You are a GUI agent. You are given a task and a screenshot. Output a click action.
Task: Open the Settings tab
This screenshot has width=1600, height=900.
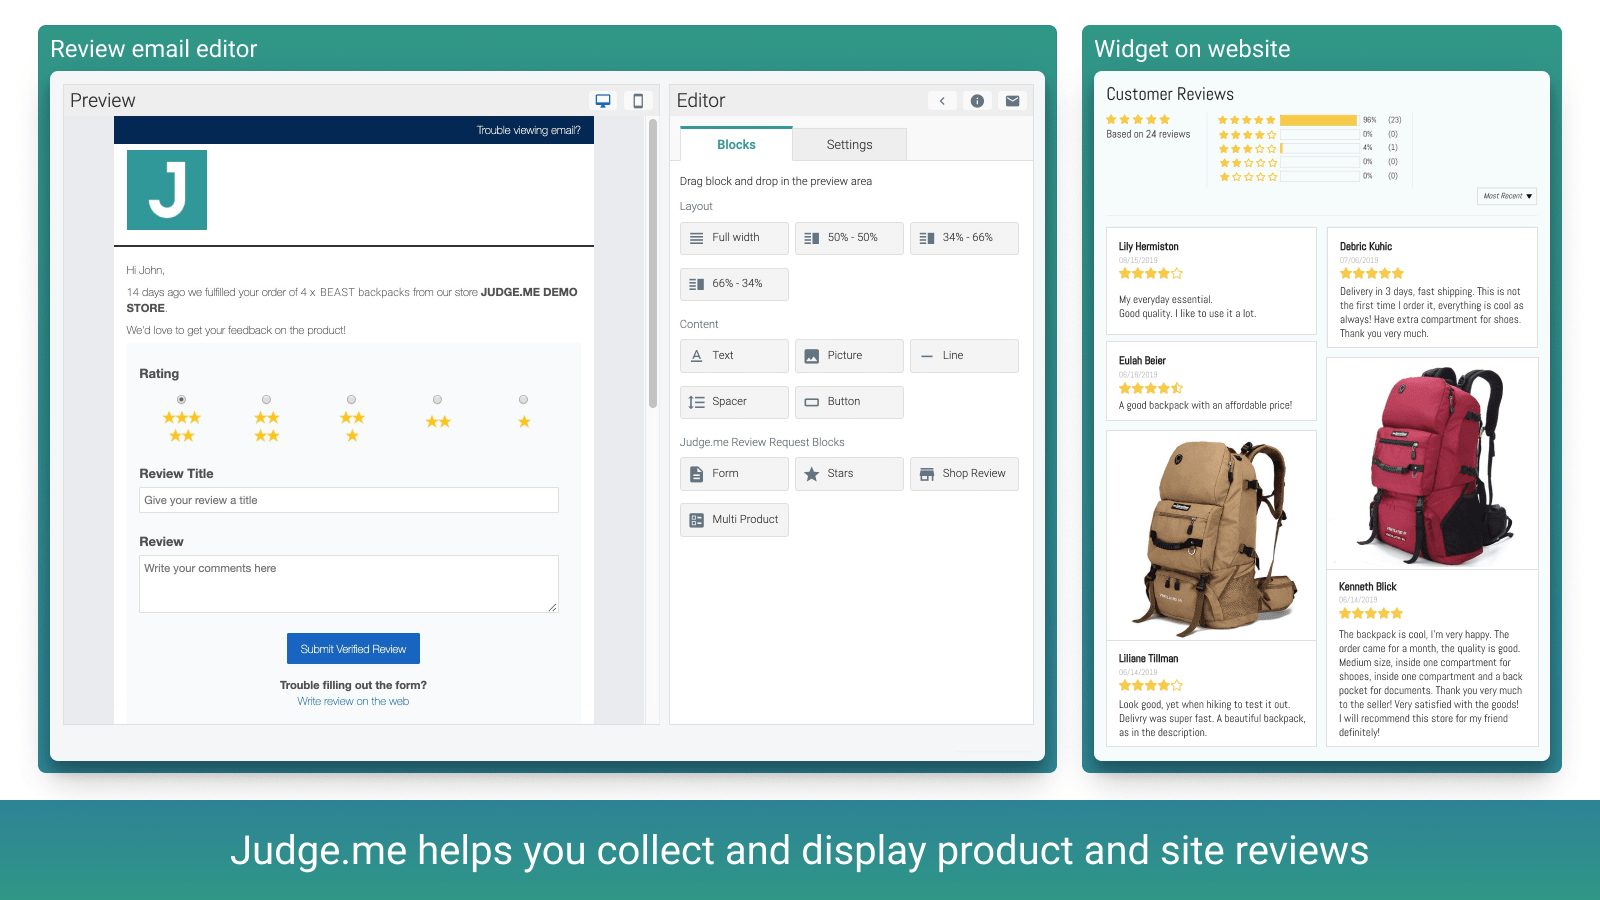(x=849, y=145)
